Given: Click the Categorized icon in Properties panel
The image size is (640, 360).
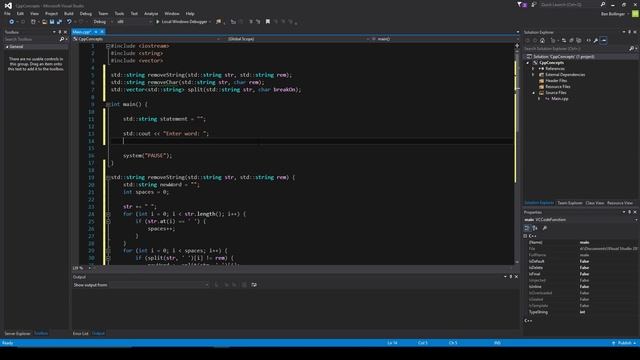Looking at the screenshot, I should [x=527, y=228].
